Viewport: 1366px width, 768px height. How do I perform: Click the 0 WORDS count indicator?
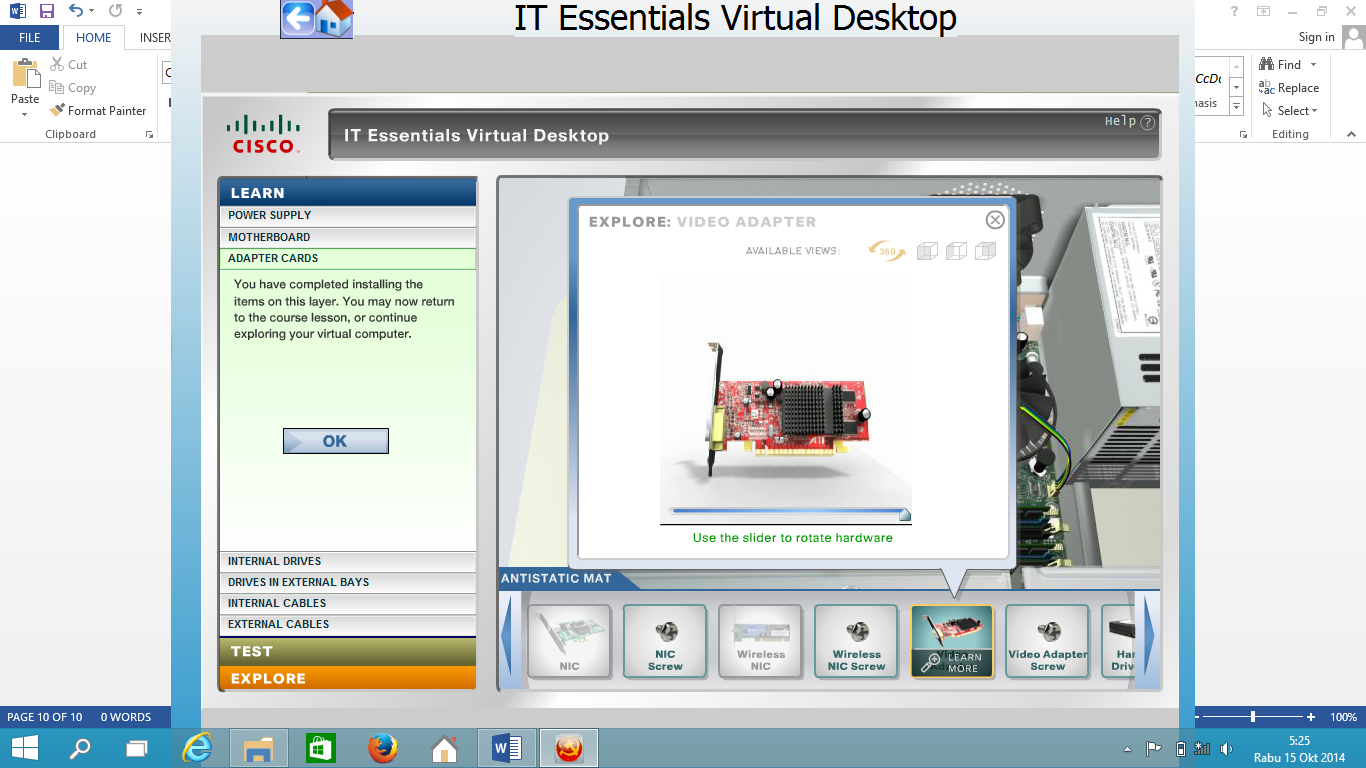click(x=126, y=717)
